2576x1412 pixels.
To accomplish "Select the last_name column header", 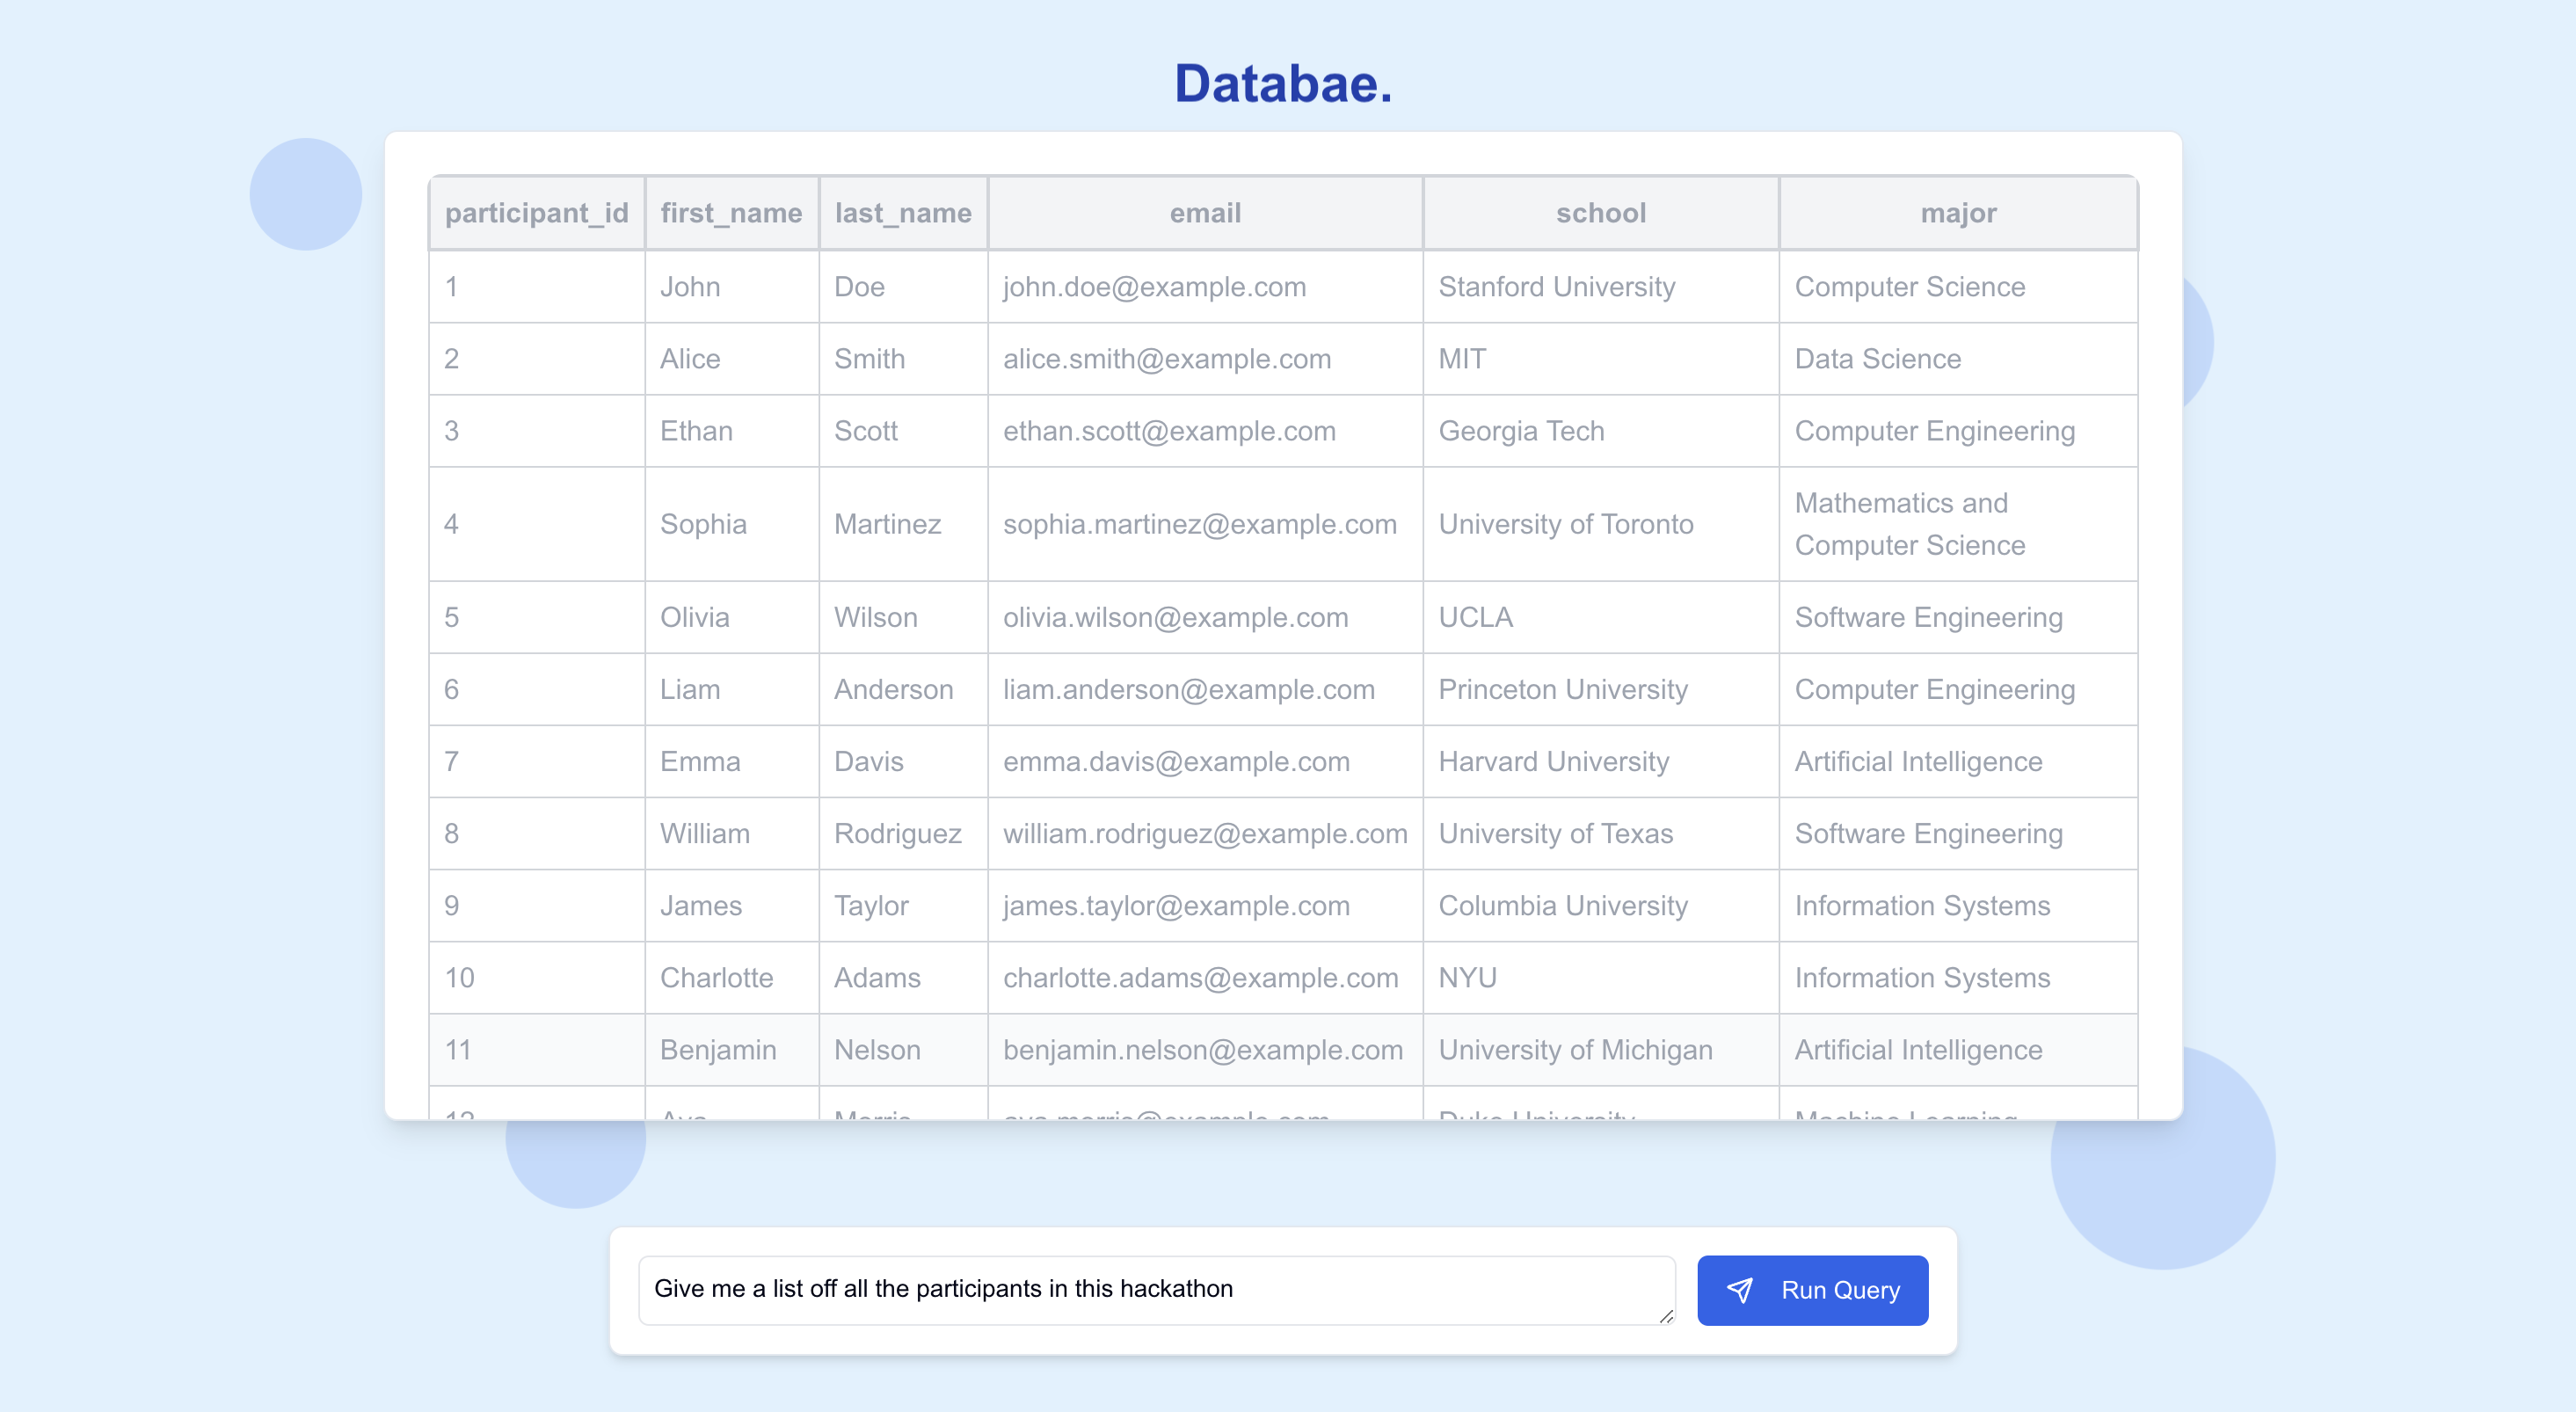I will [x=903, y=213].
